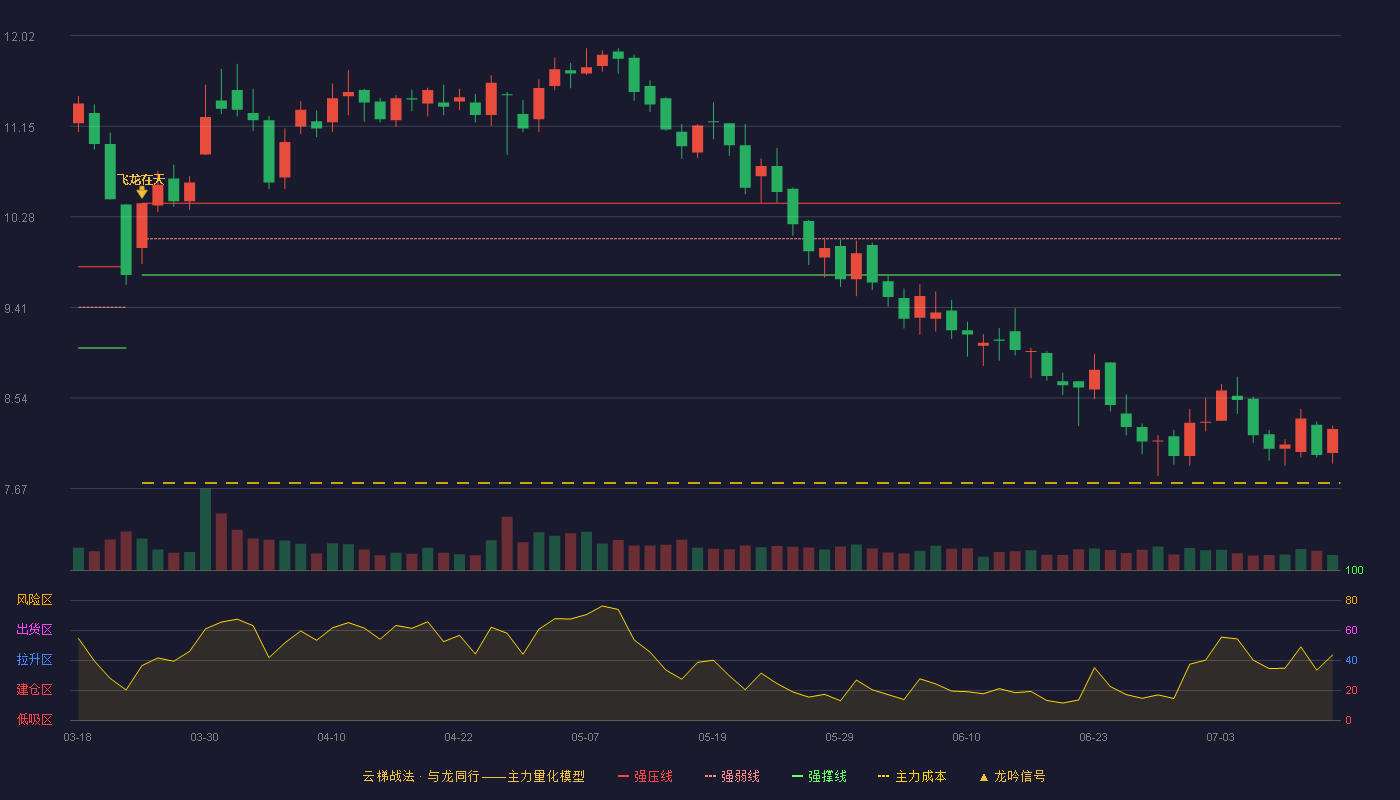Click the 60 indicator scale label
The image size is (1400, 800).
coord(1351,630)
